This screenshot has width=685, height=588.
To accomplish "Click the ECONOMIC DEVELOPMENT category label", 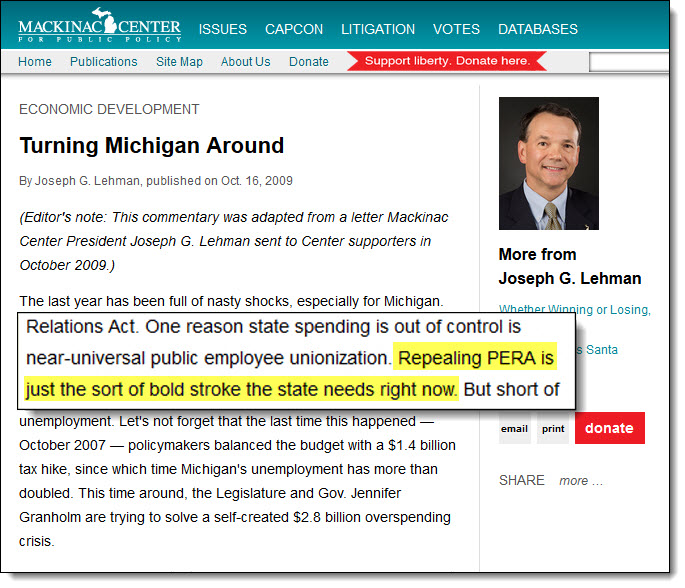I will point(109,109).
